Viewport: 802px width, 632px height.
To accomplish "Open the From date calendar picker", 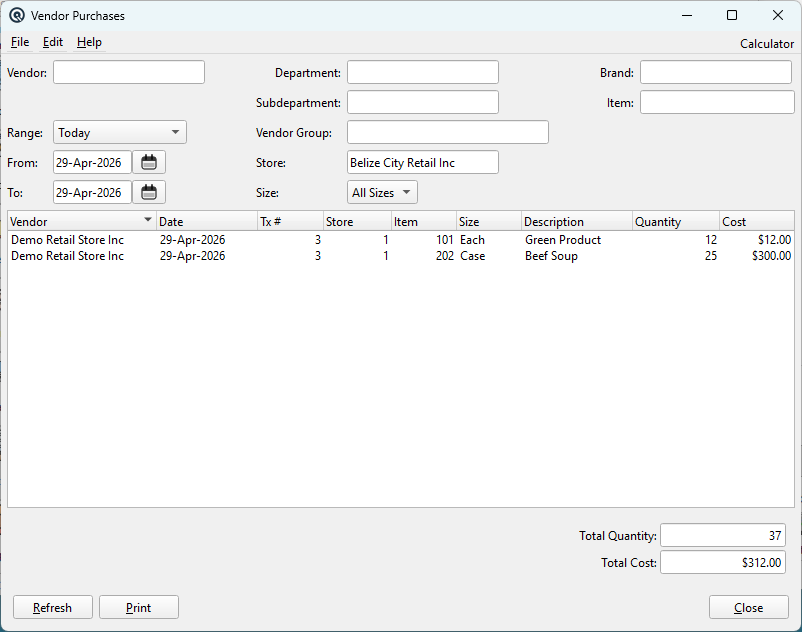I will pos(149,163).
